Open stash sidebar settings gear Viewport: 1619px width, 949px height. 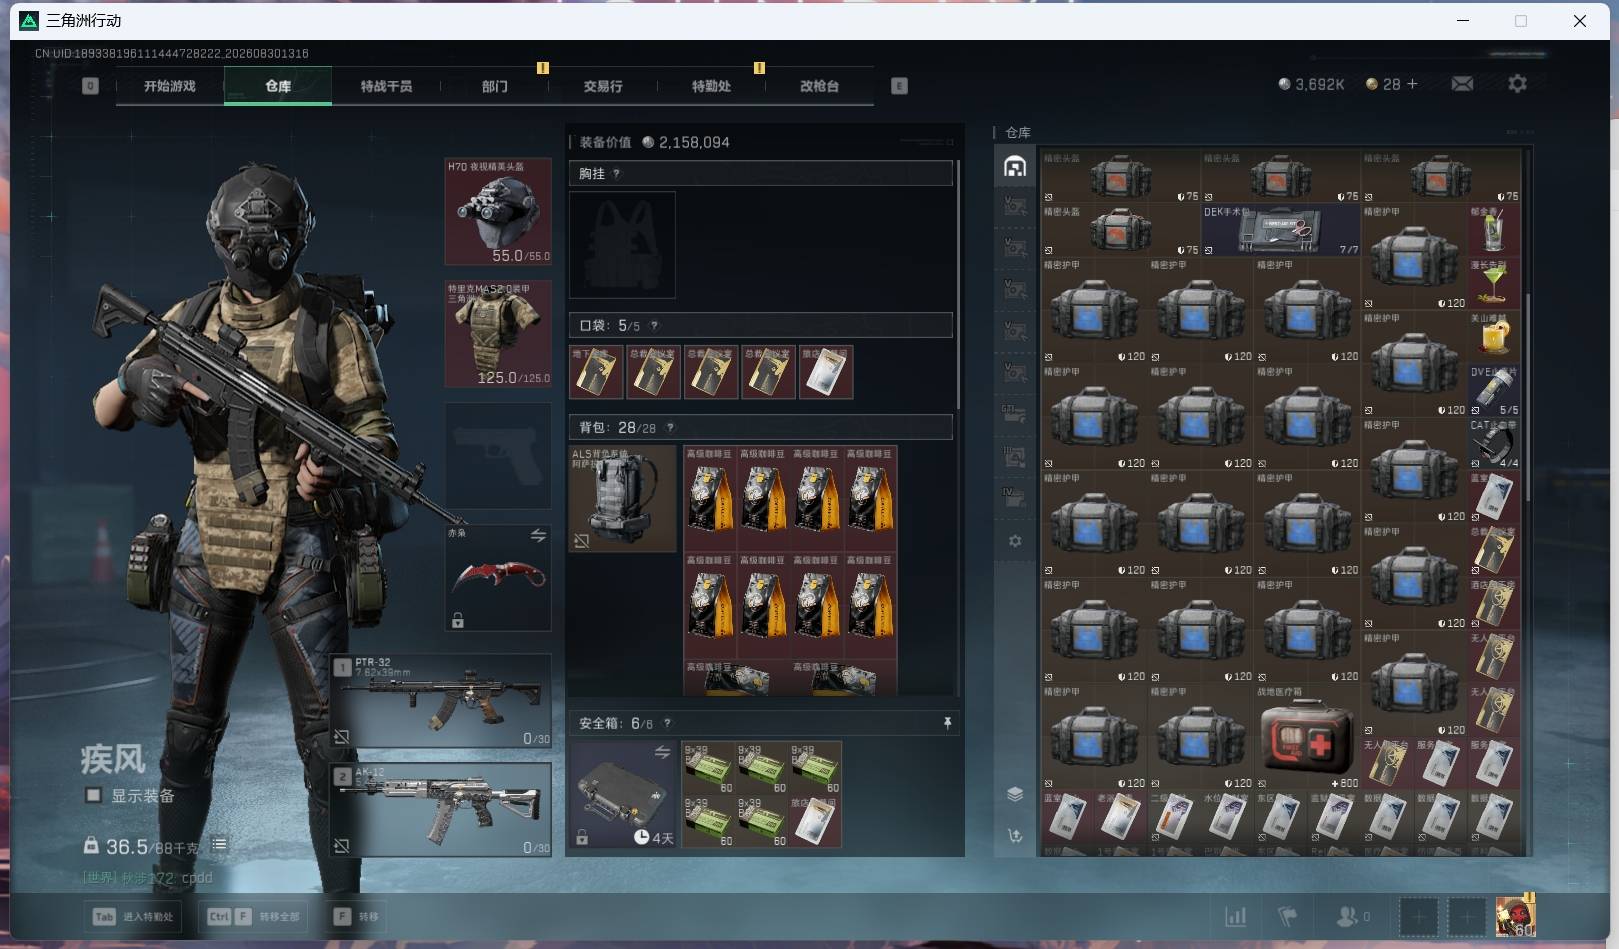click(1015, 541)
